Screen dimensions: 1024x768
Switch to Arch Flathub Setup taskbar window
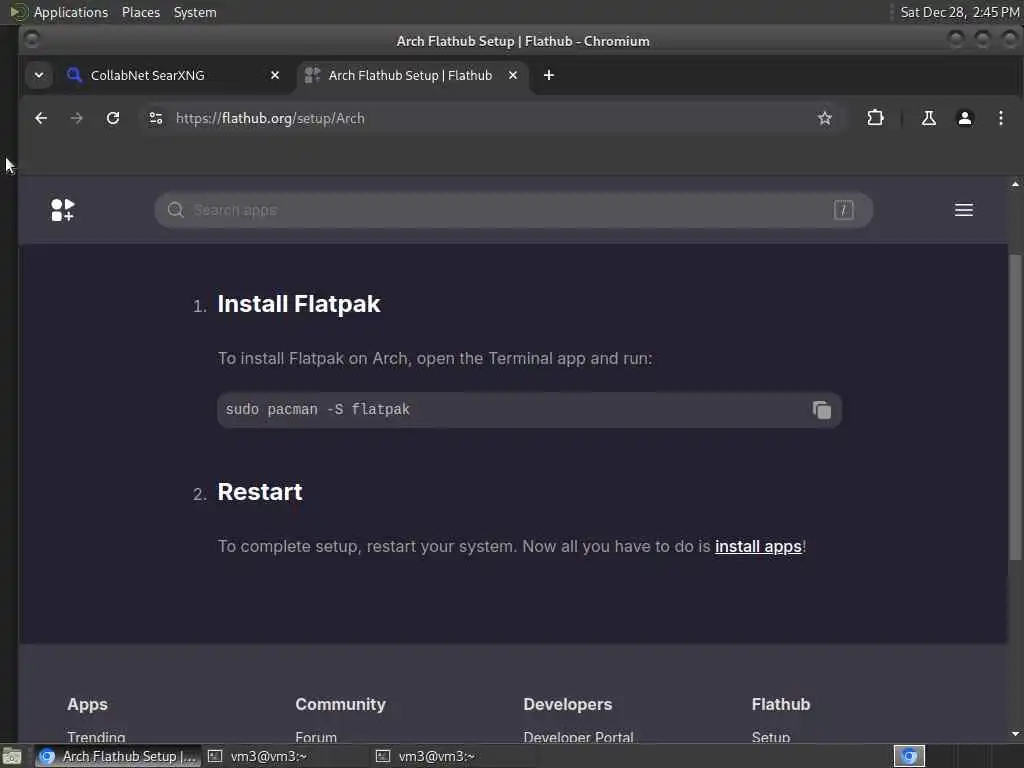(x=118, y=756)
